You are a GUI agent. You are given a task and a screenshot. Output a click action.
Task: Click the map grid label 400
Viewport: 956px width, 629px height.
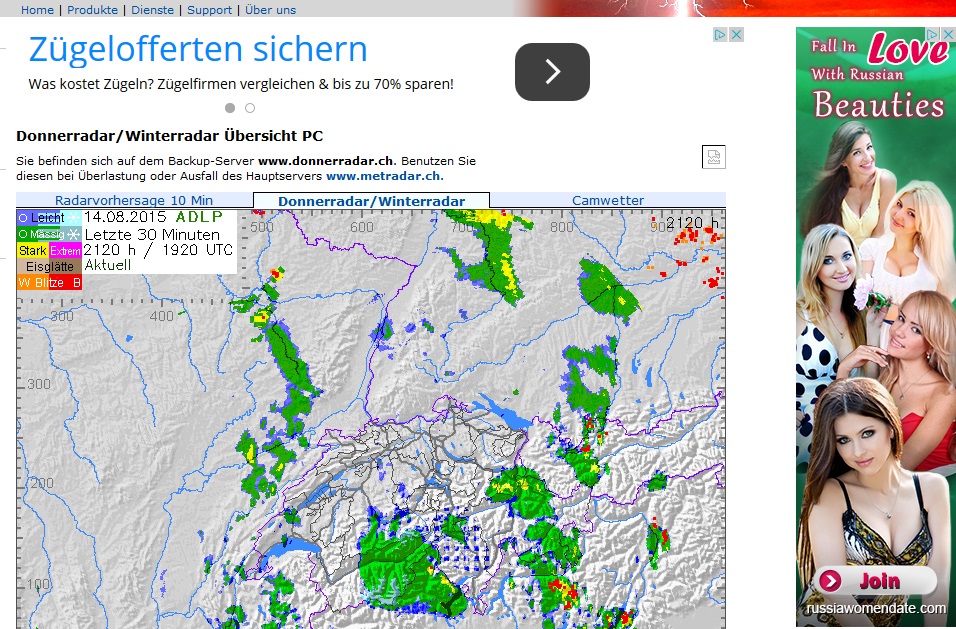(x=162, y=316)
